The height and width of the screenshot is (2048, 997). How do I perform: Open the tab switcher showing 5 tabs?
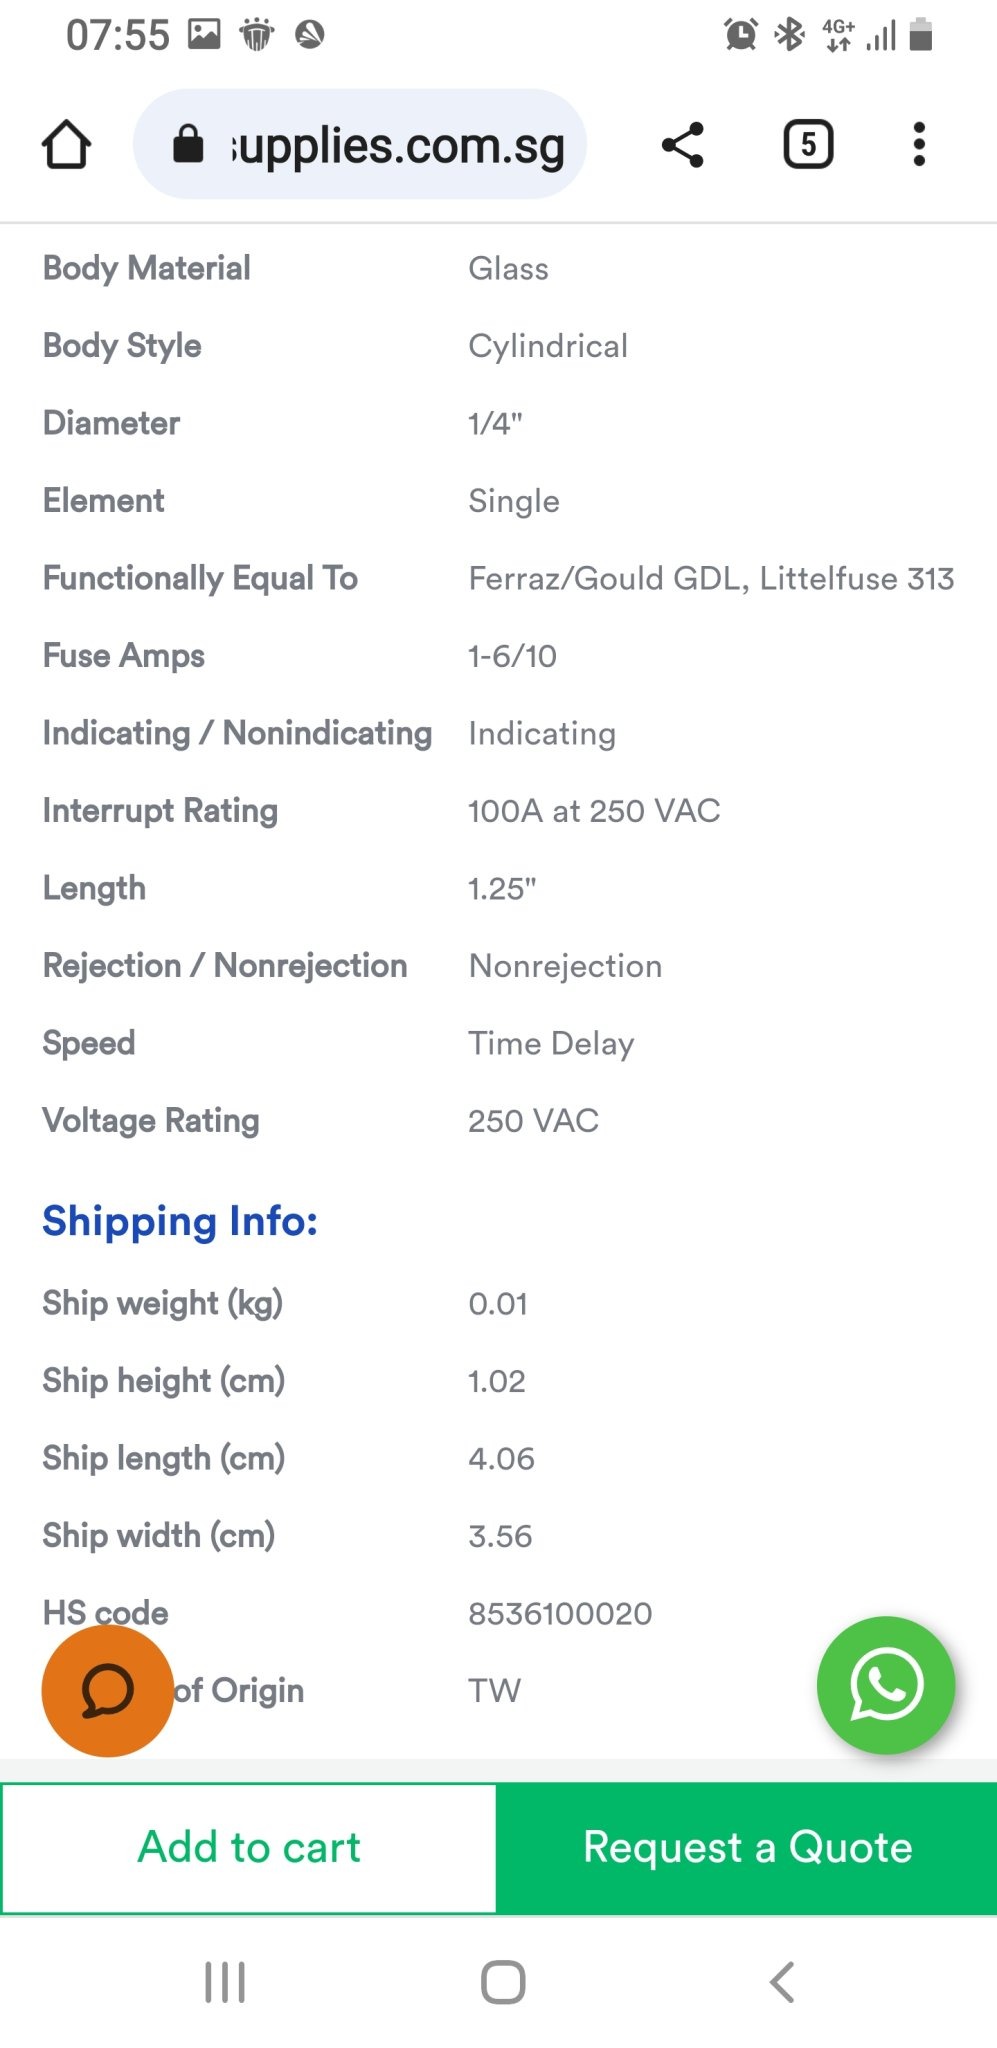point(808,144)
